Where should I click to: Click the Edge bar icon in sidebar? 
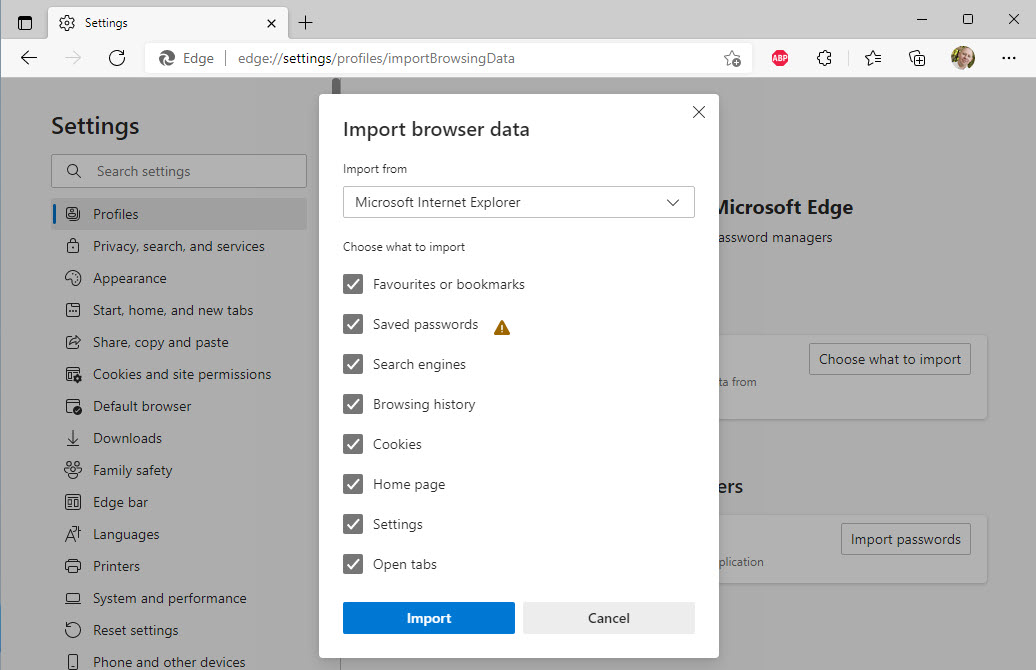(73, 502)
